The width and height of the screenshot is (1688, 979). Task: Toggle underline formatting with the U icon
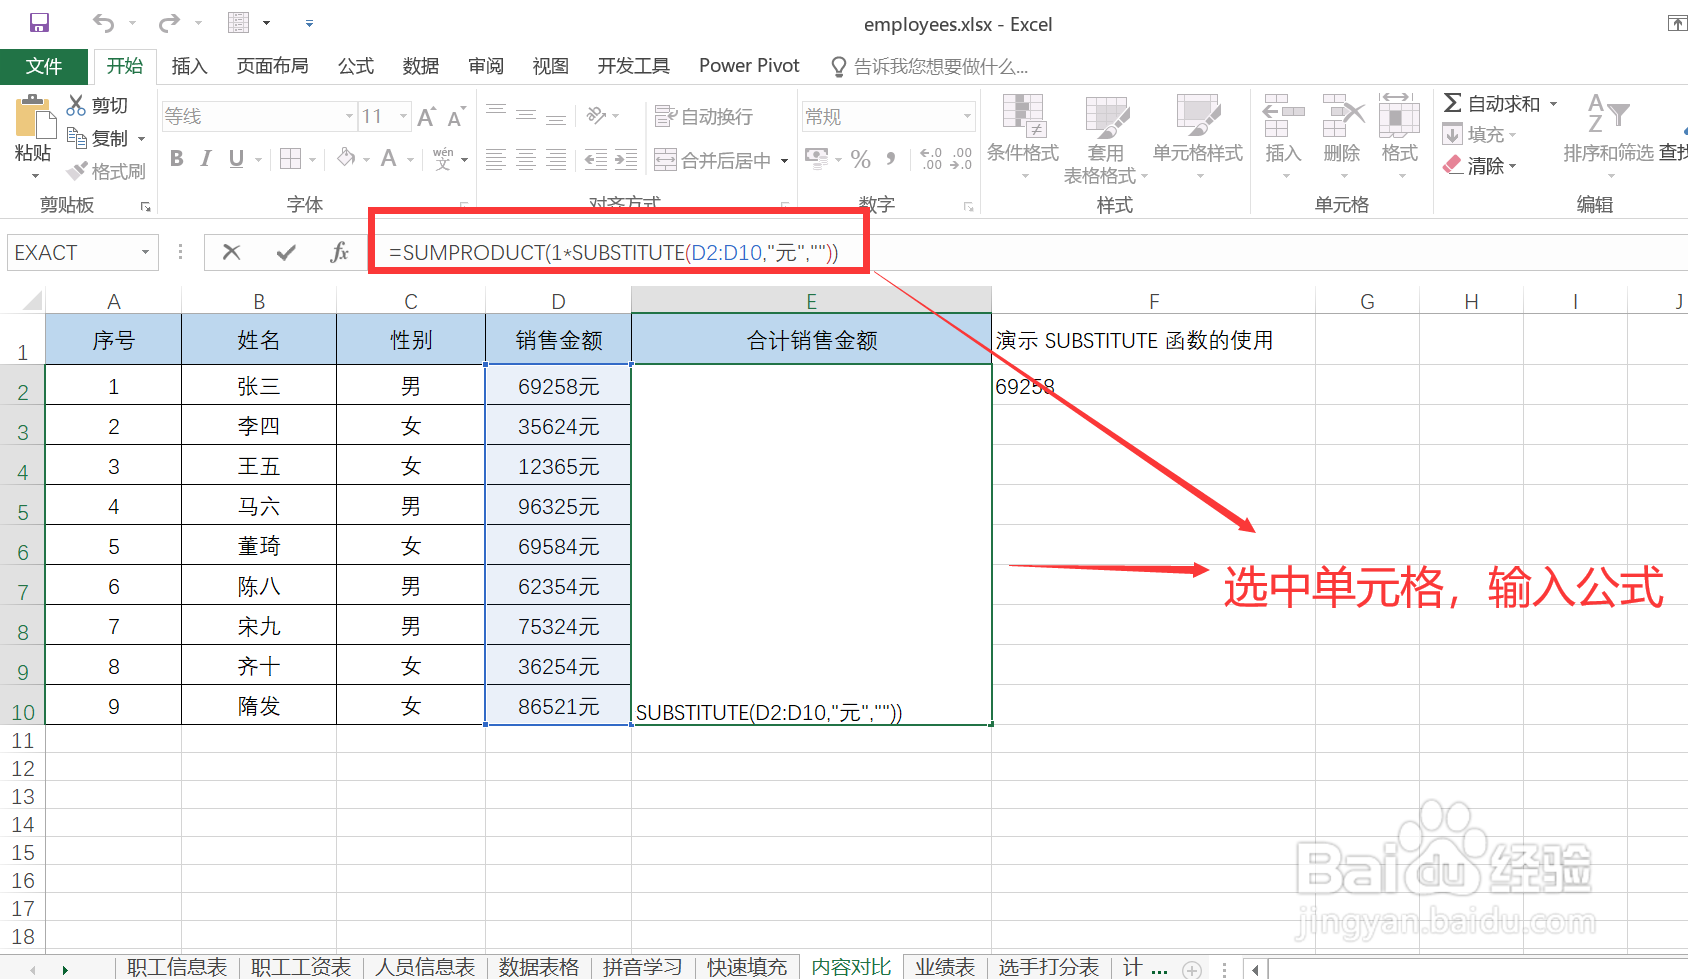[236, 158]
